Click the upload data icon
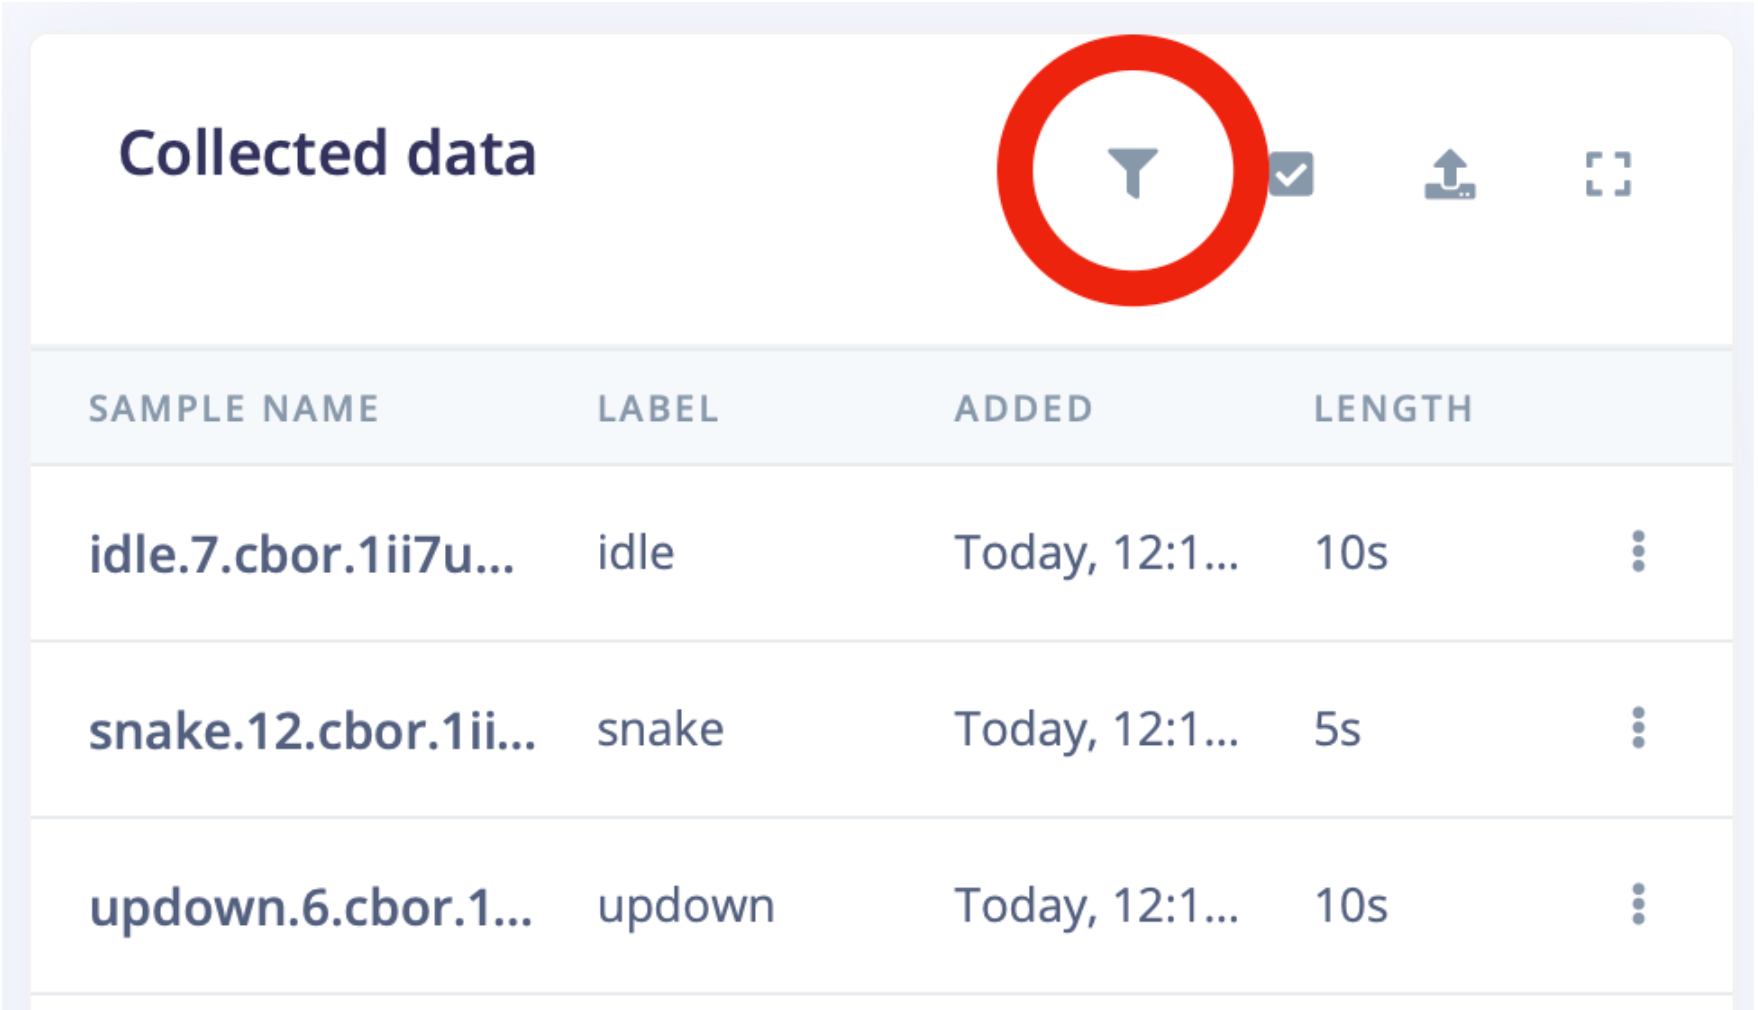This screenshot has height=1010, width=1758. pos(1450,174)
